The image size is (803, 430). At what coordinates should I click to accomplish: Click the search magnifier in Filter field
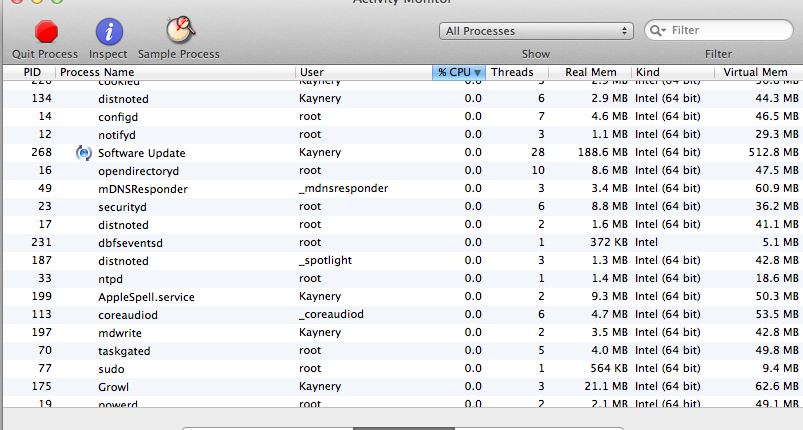click(x=656, y=31)
